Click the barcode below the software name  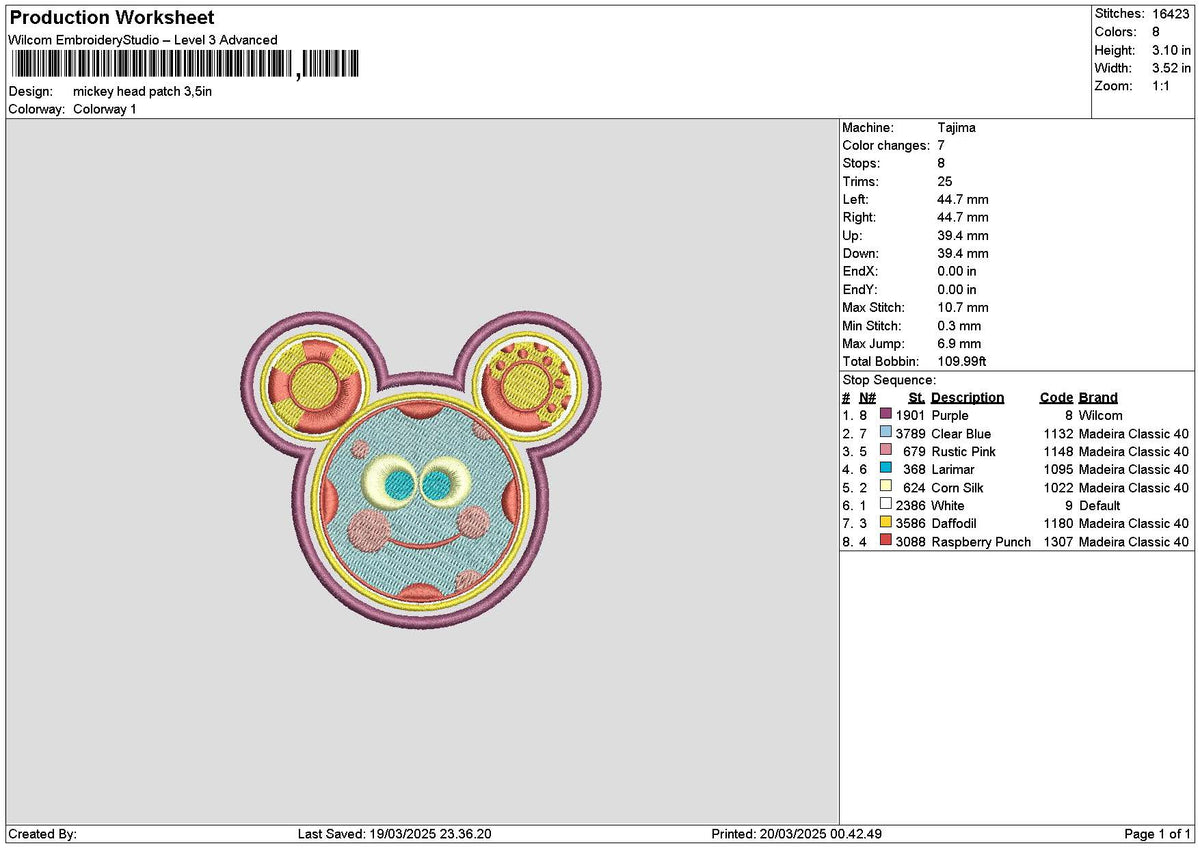pos(185,65)
